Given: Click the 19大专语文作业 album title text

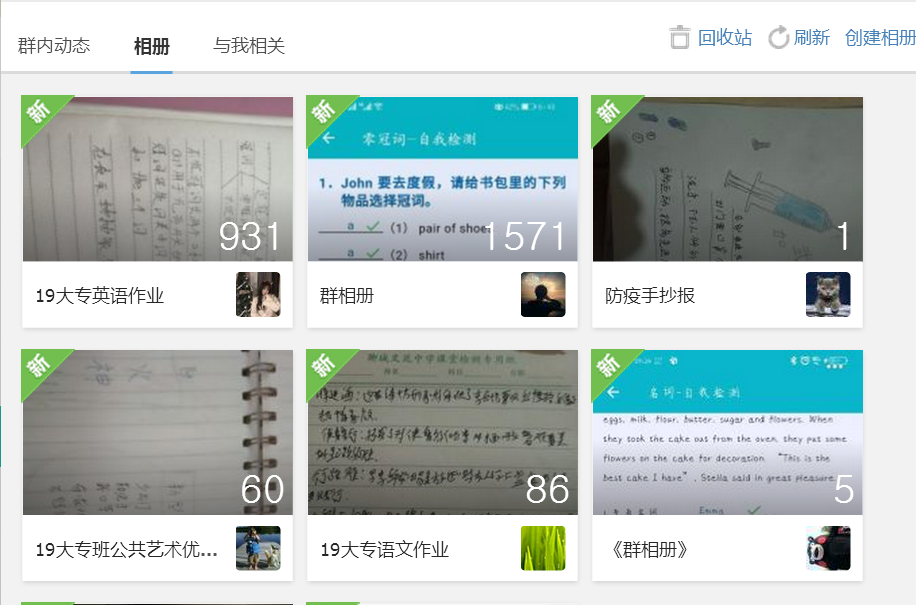Looking at the screenshot, I should (x=384, y=550).
